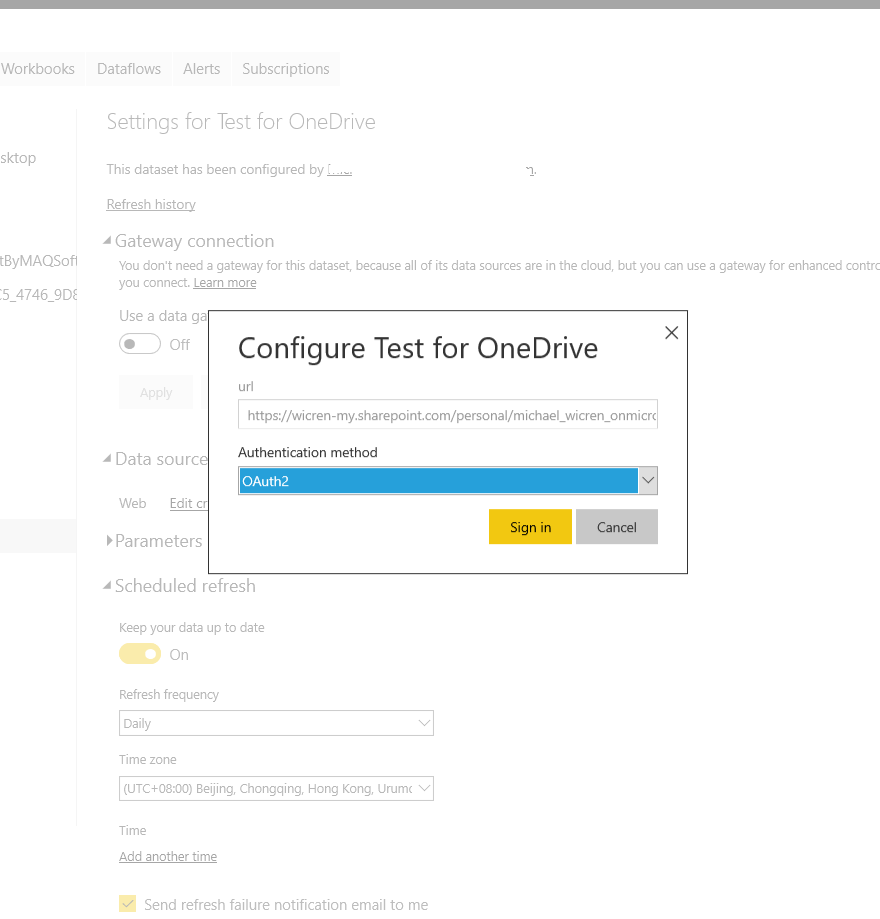The image size is (880, 919).
Task: Open the Refresh history link
Action: click(151, 205)
